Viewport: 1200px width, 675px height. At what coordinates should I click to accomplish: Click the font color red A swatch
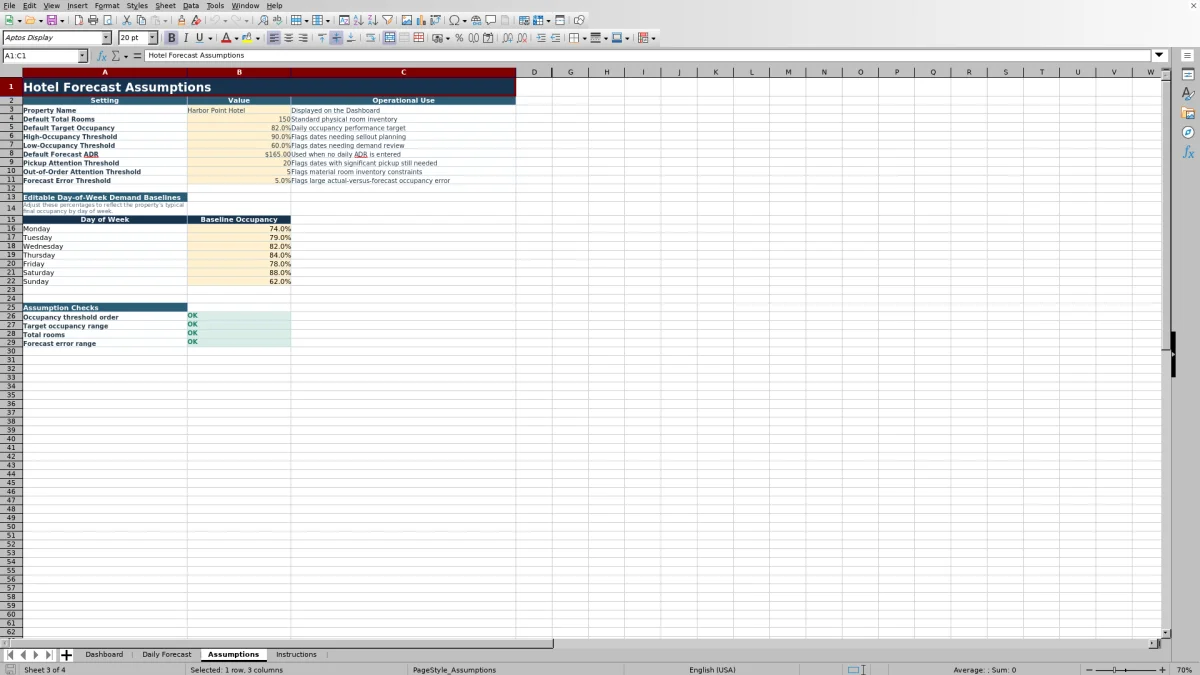point(226,38)
